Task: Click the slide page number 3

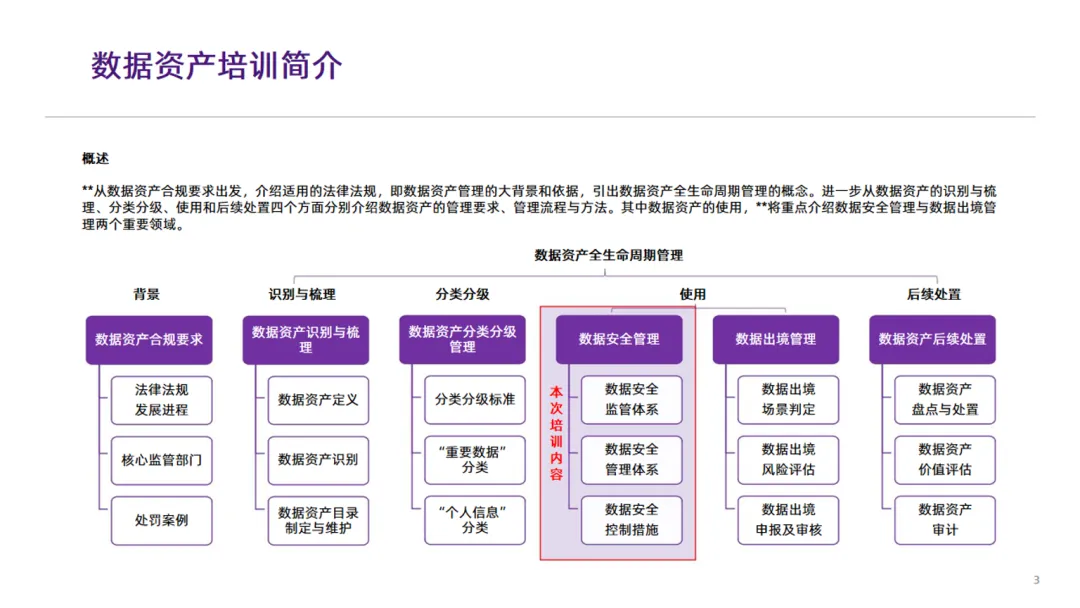Action: pyautogui.click(x=1037, y=580)
